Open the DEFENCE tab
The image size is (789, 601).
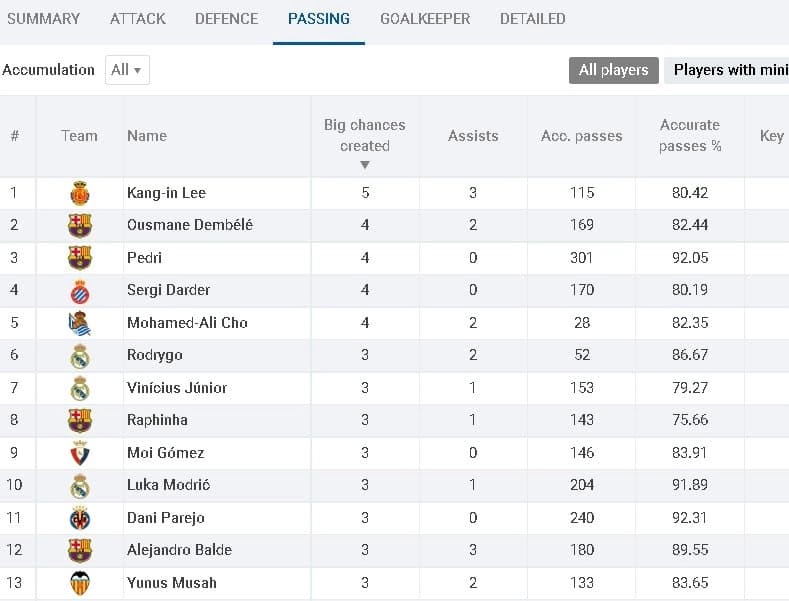point(226,19)
